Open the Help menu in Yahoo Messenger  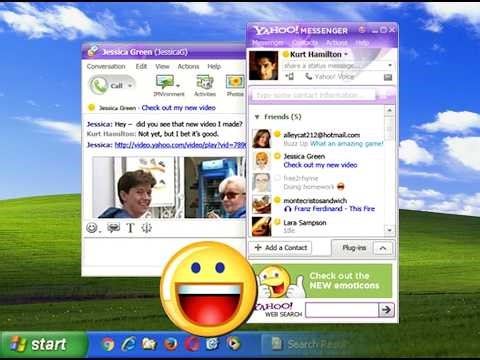pyautogui.click(x=362, y=43)
